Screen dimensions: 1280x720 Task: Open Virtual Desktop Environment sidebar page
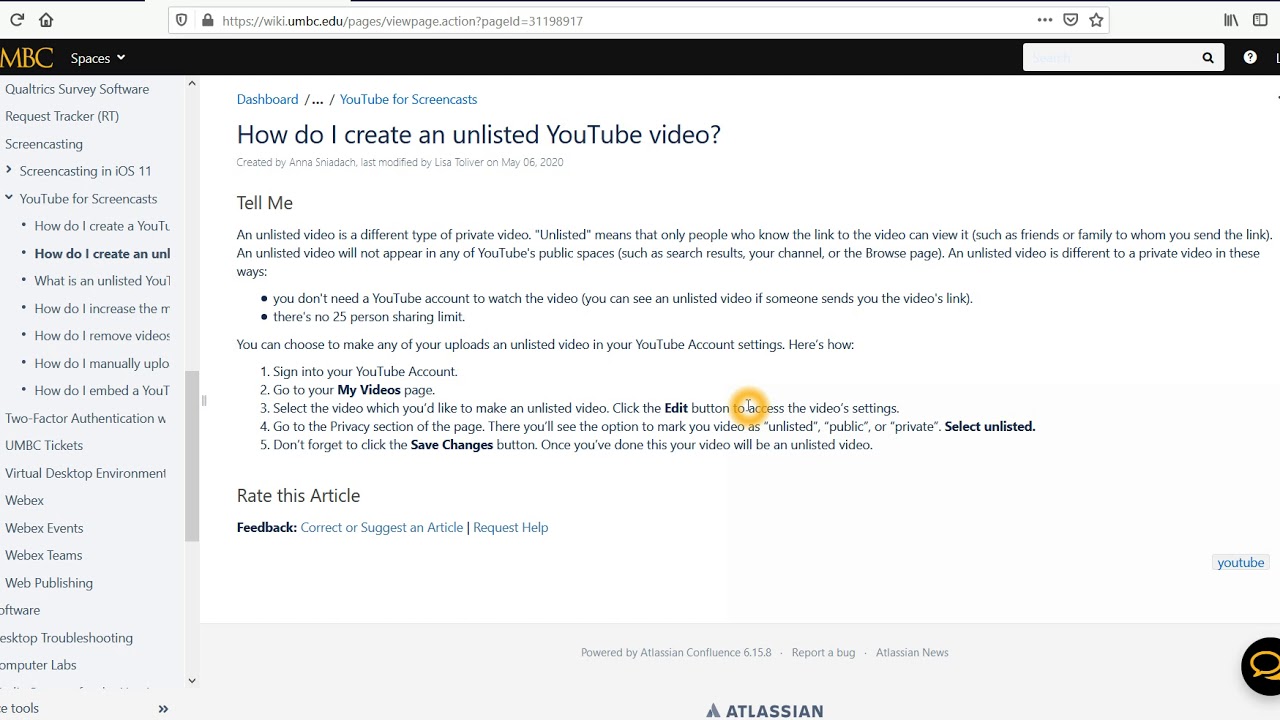point(86,473)
